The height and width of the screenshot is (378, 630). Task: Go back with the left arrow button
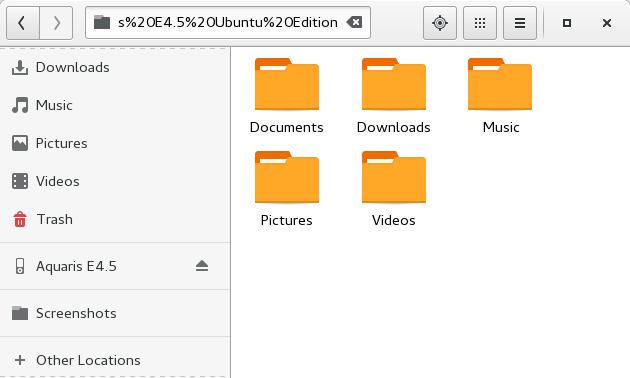(23, 23)
